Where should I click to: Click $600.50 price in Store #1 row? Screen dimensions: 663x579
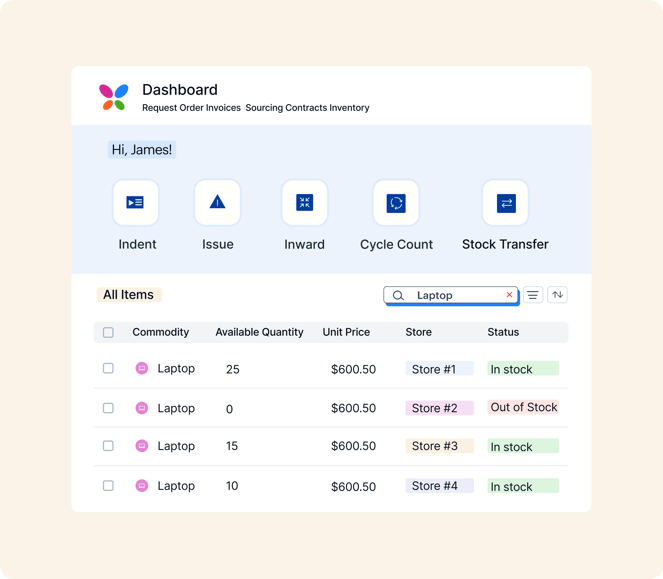click(353, 370)
